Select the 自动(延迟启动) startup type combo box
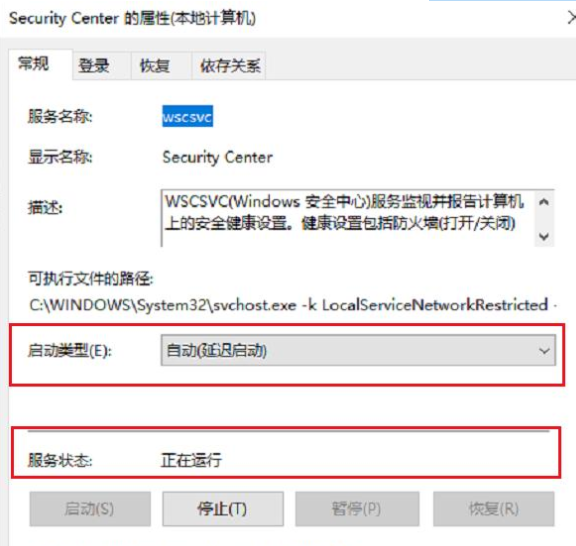Viewport: 576px width, 546px height. tap(358, 351)
